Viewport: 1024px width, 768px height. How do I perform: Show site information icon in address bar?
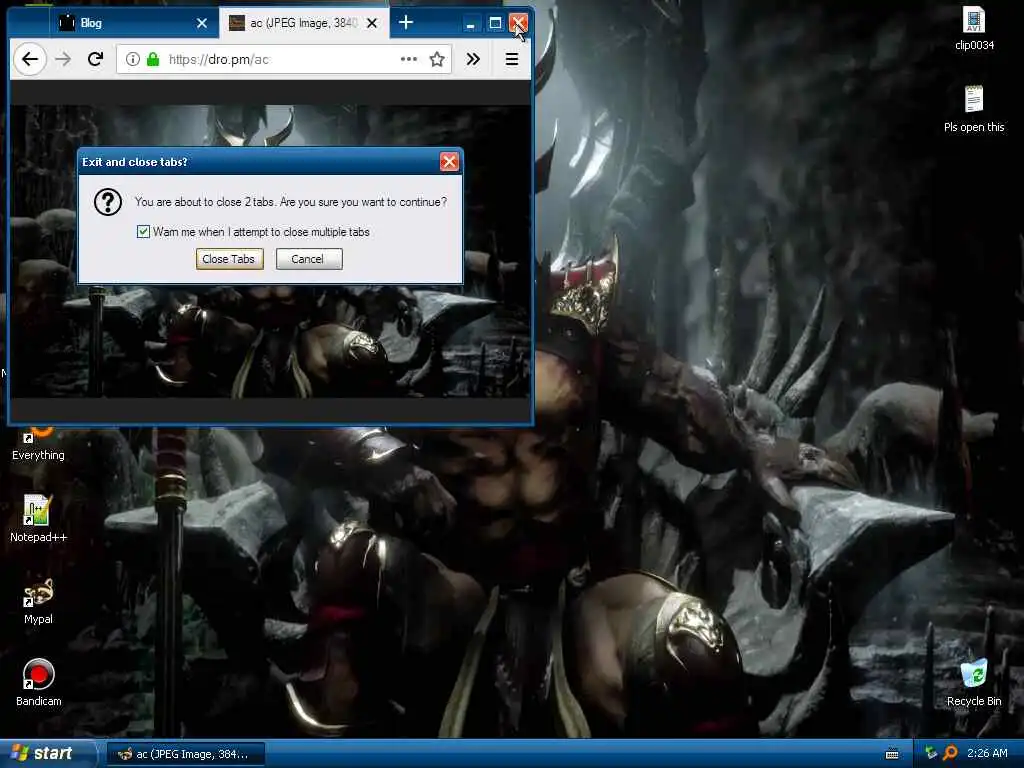point(133,59)
